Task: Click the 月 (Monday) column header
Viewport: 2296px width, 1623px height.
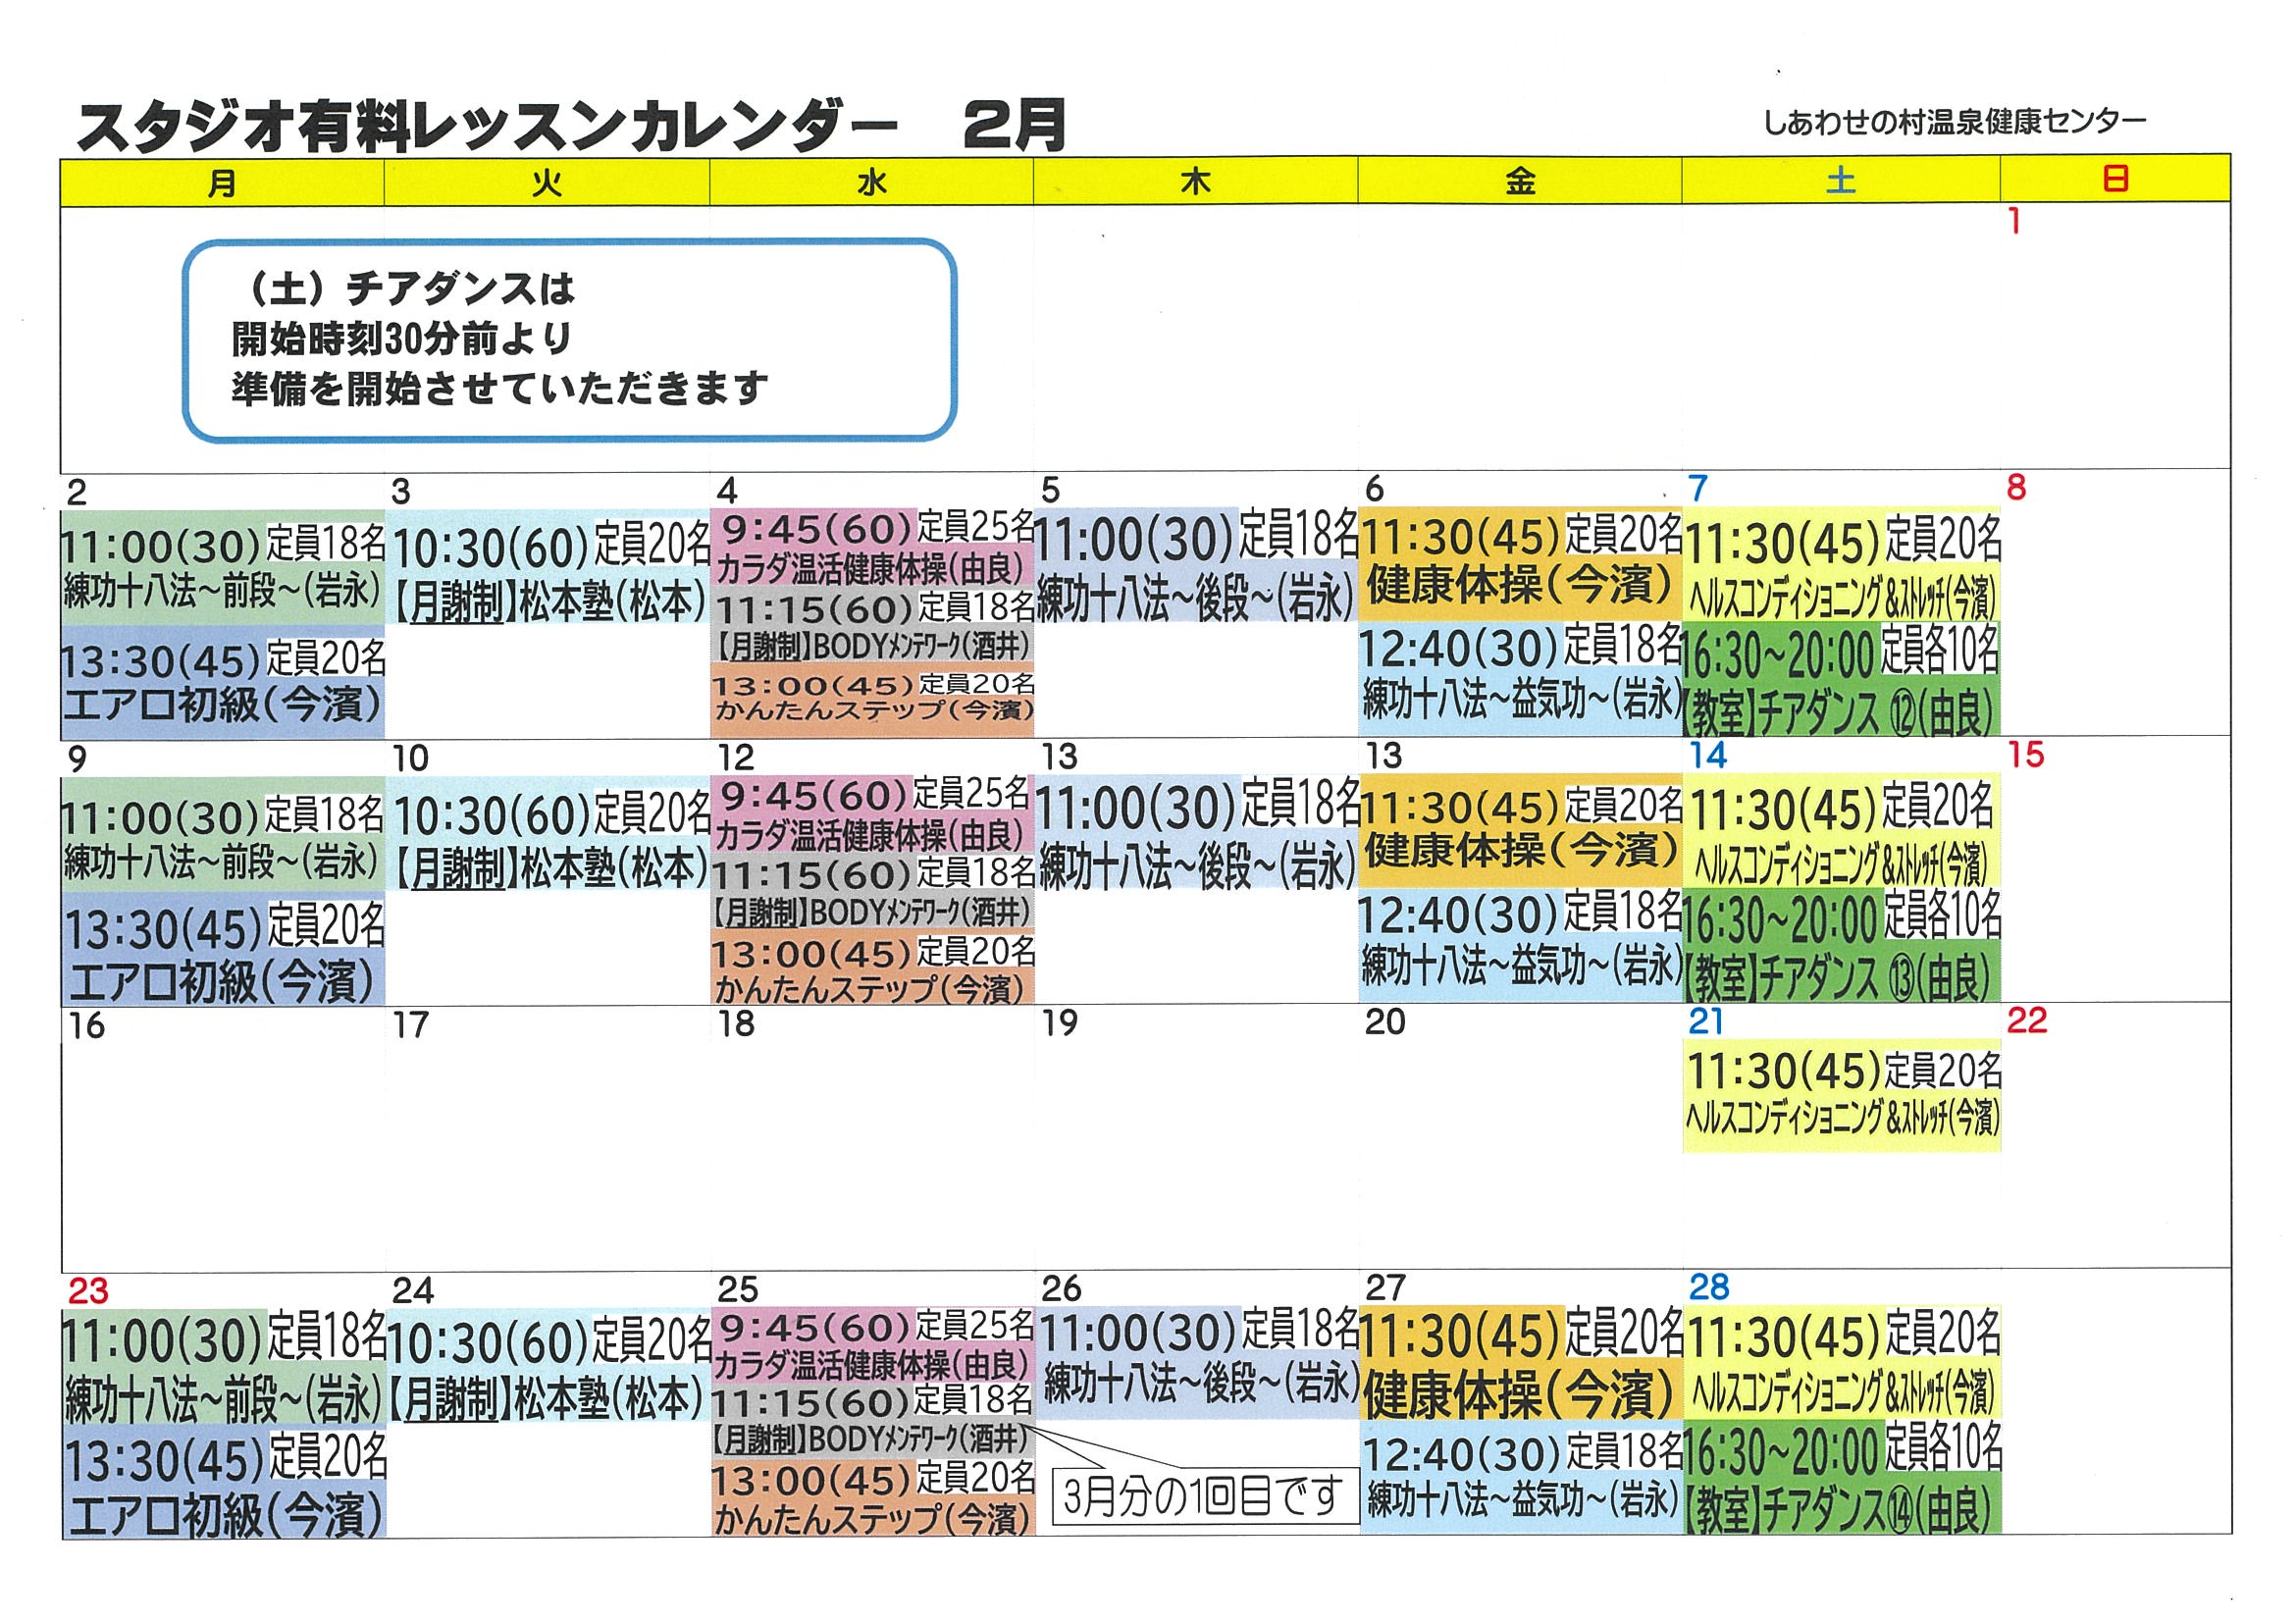Action: click(x=222, y=183)
